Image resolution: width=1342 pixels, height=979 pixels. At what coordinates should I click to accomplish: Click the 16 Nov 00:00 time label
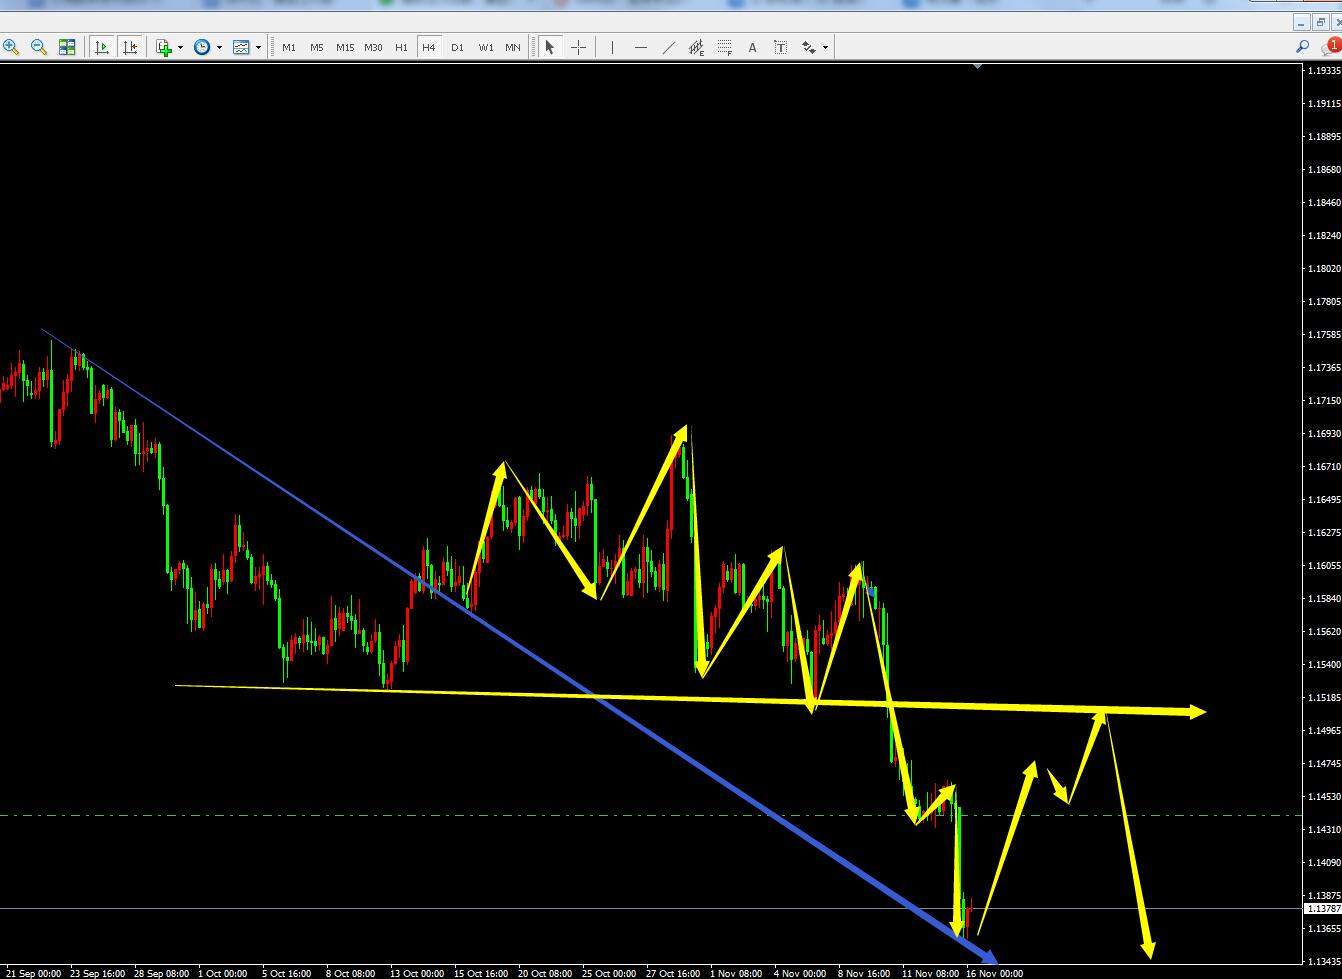tap(994, 973)
